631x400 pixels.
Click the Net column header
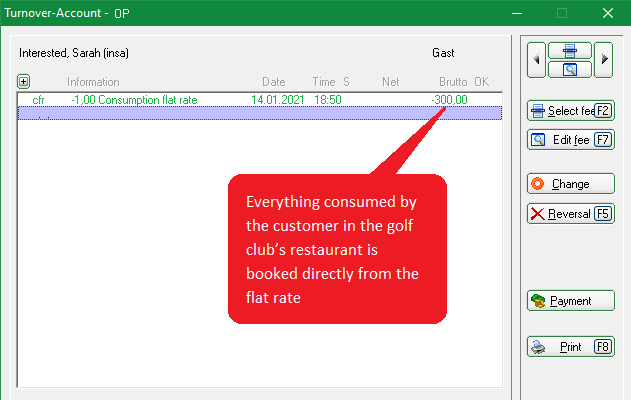(390, 82)
